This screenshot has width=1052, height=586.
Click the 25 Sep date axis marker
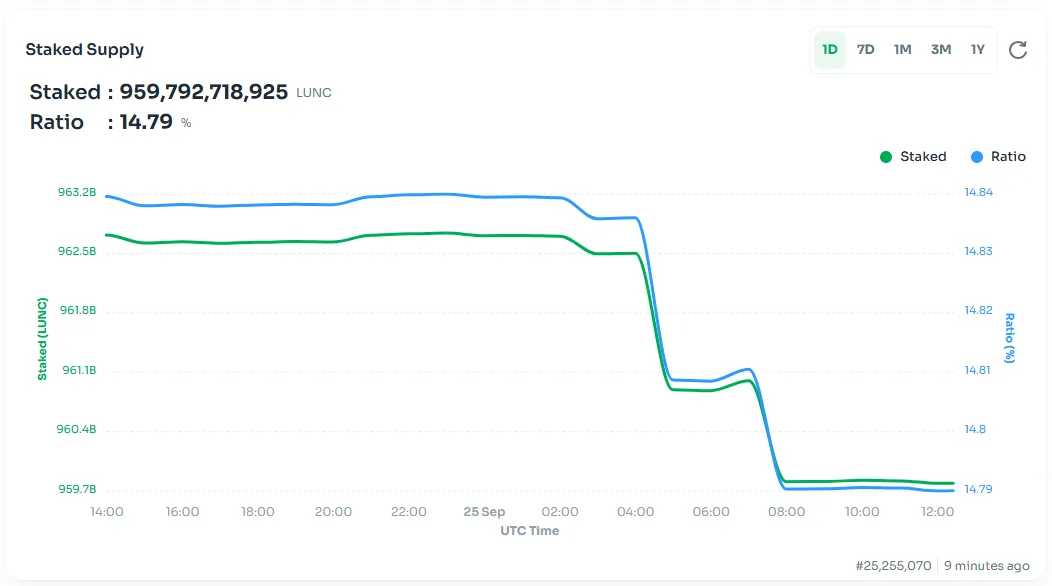pyautogui.click(x=484, y=512)
